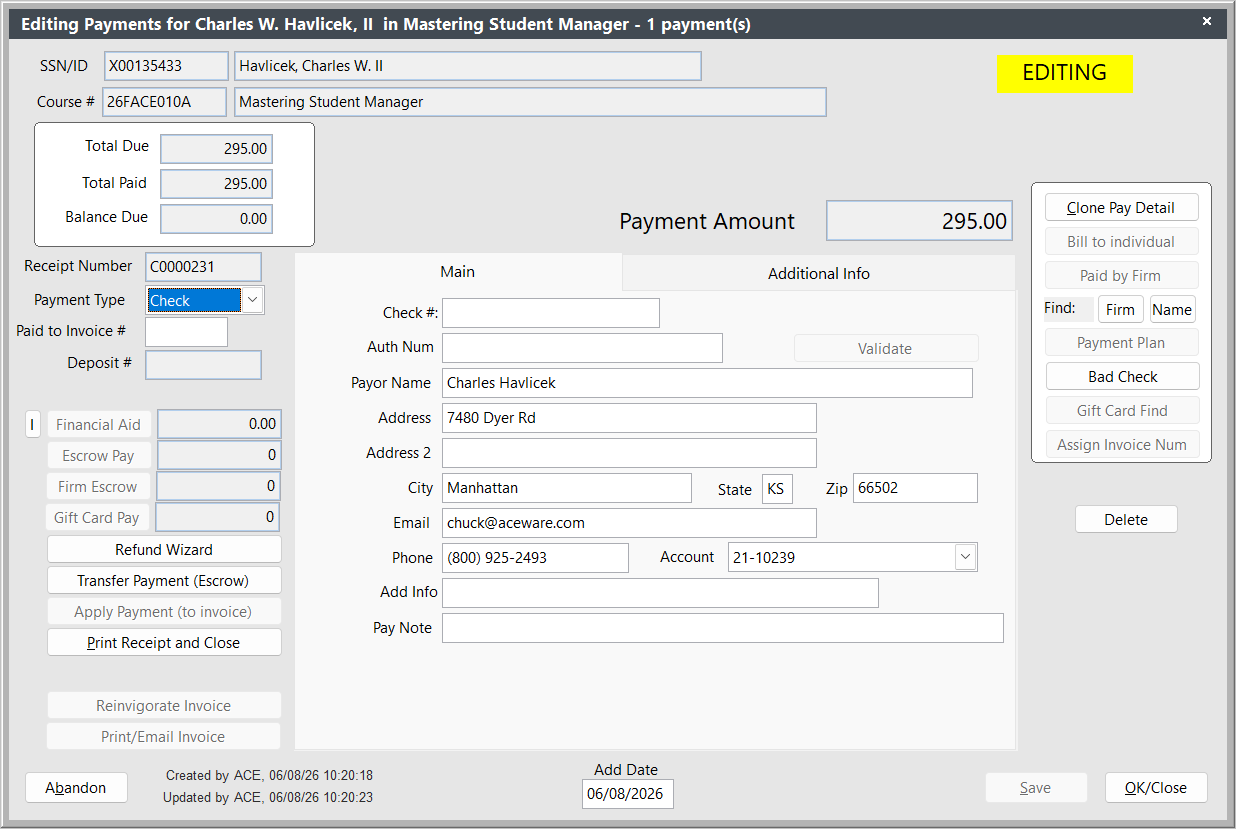
Task: Click the small I button beside Financial Aid
Action: point(32,425)
